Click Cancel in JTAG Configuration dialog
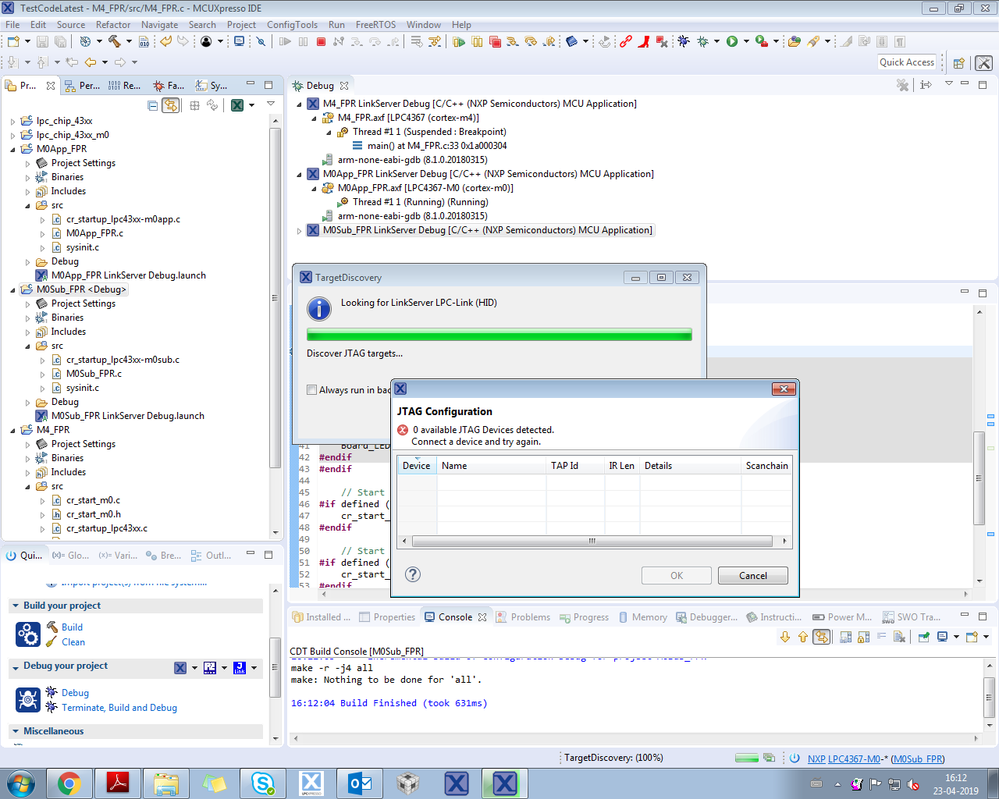The width and height of the screenshot is (999, 799). click(753, 575)
